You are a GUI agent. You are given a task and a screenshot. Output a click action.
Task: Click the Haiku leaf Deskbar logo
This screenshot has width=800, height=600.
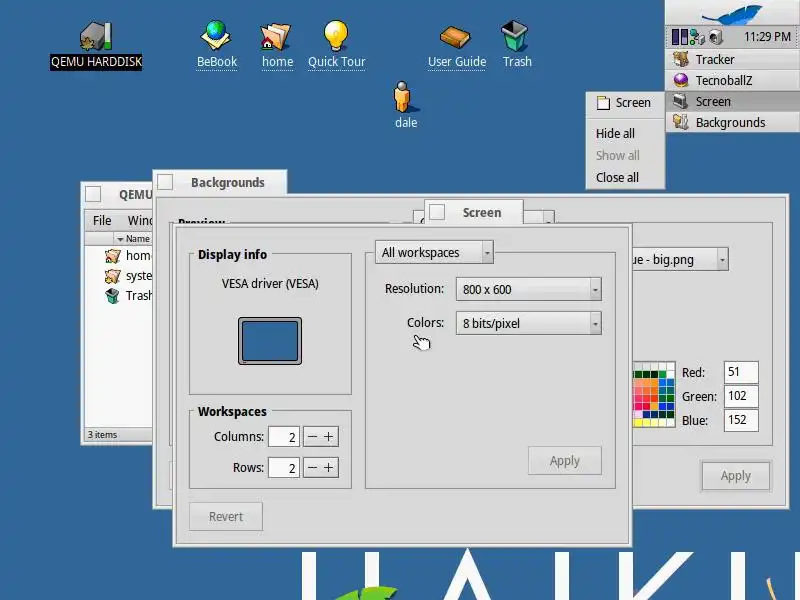click(x=732, y=13)
